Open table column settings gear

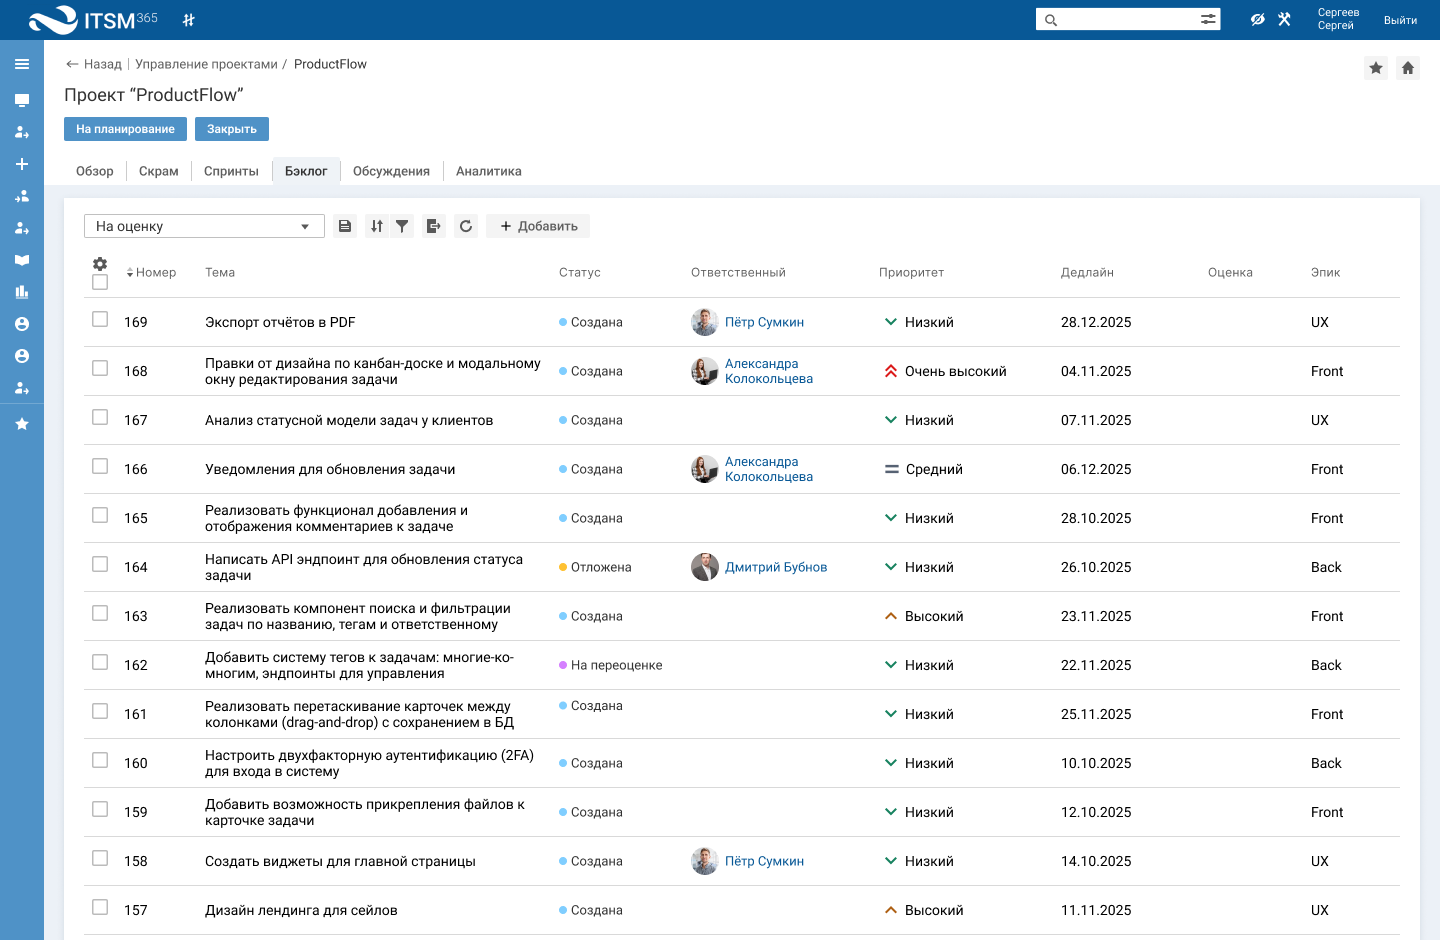[100, 264]
